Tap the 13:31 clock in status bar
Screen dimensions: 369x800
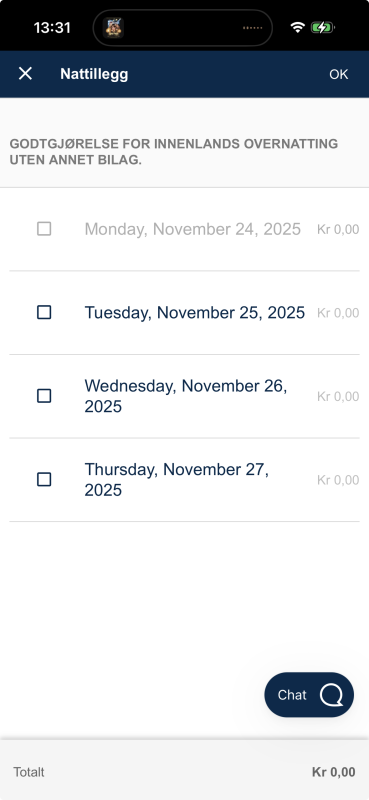tap(52, 28)
